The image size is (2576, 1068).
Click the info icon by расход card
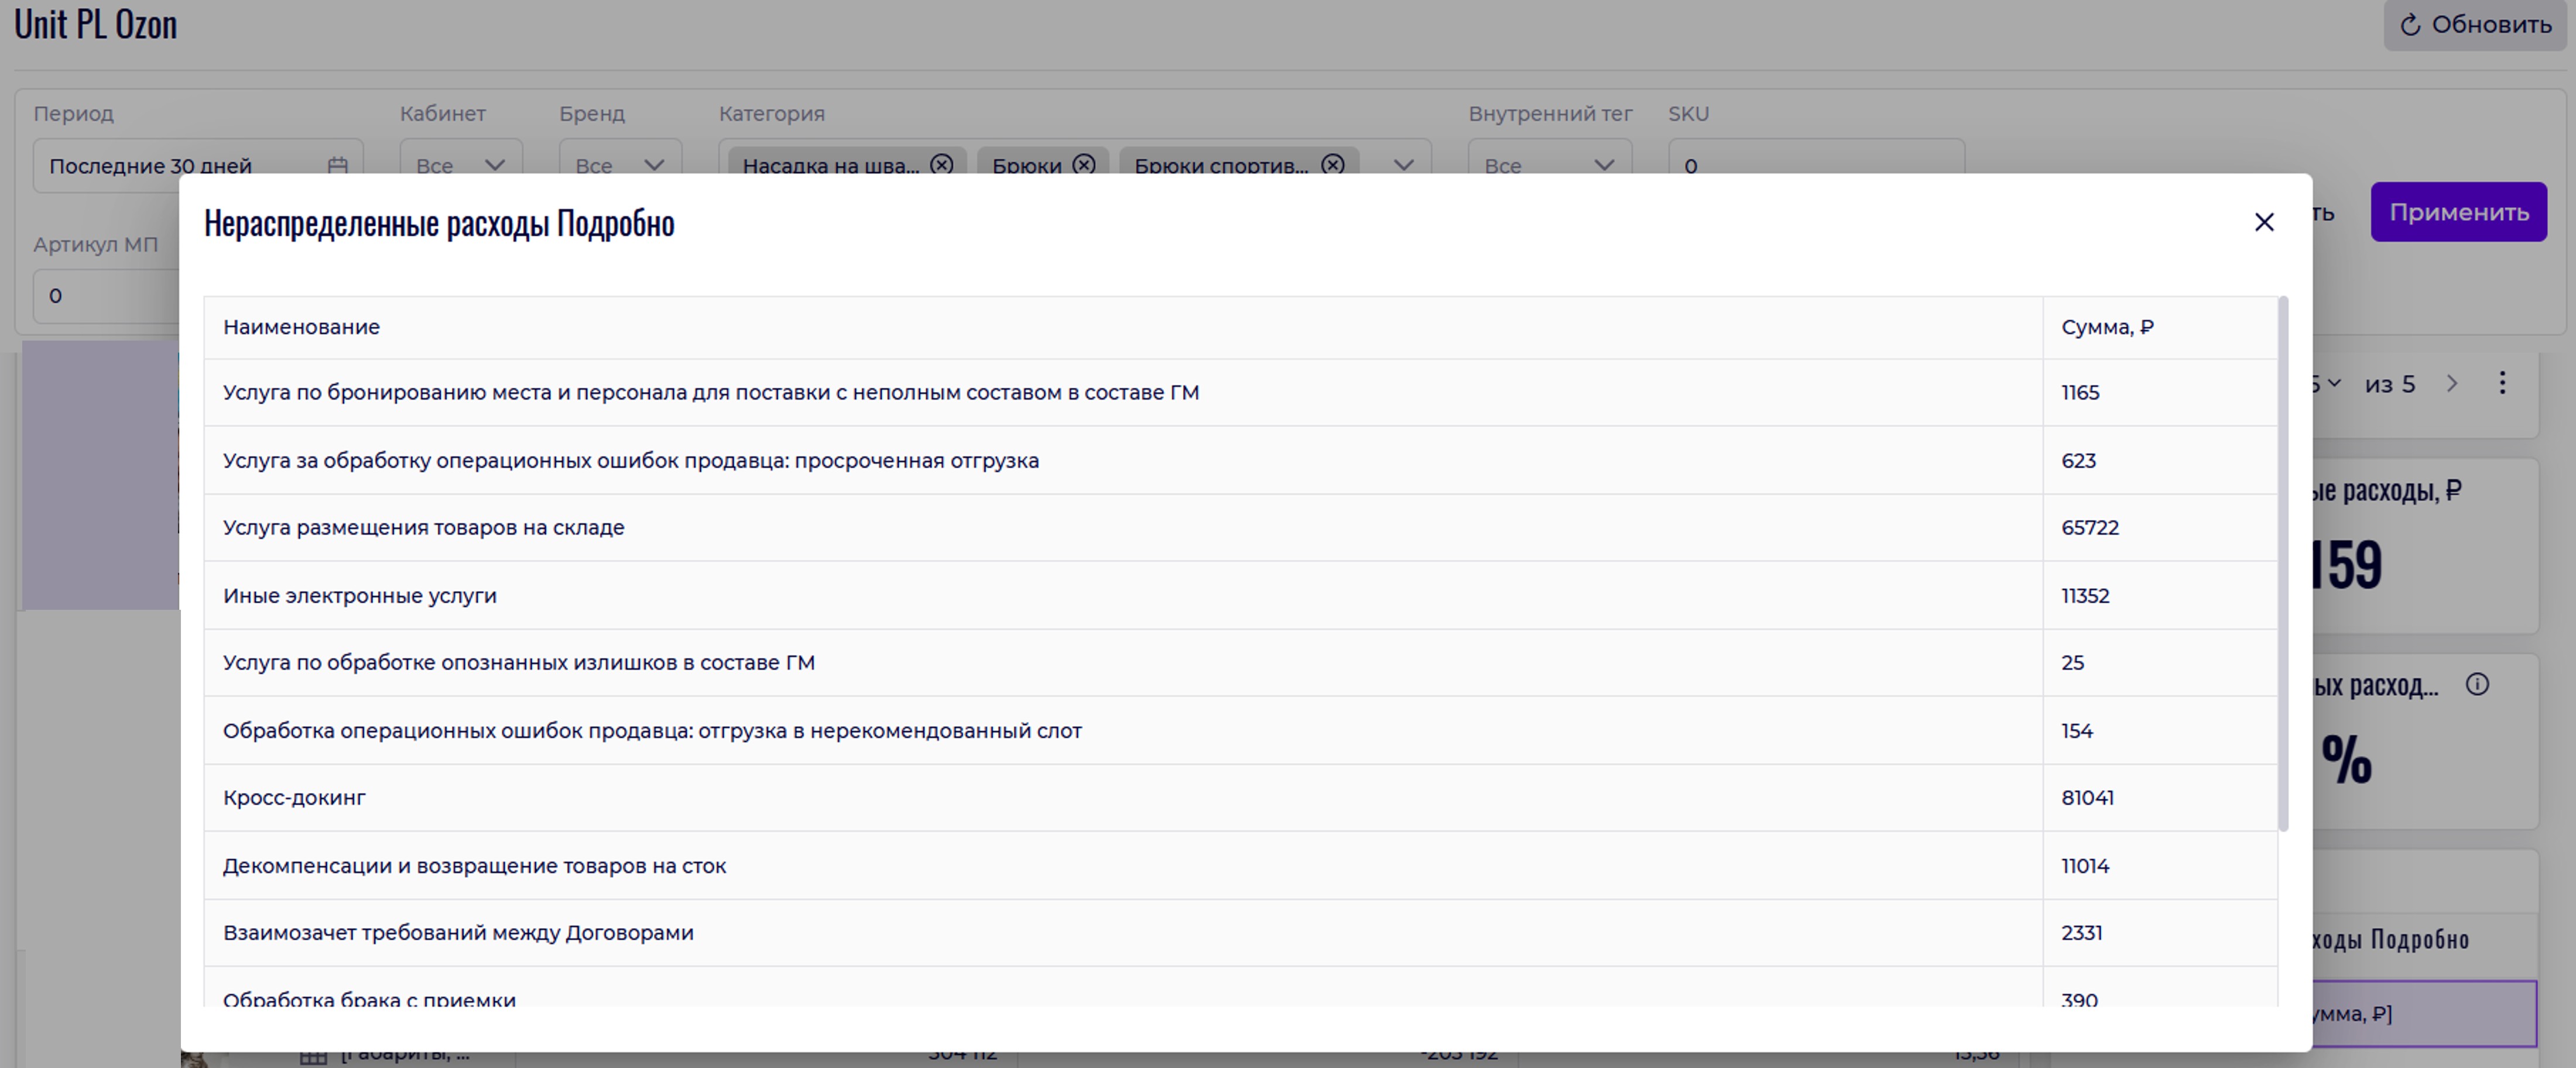2477,685
